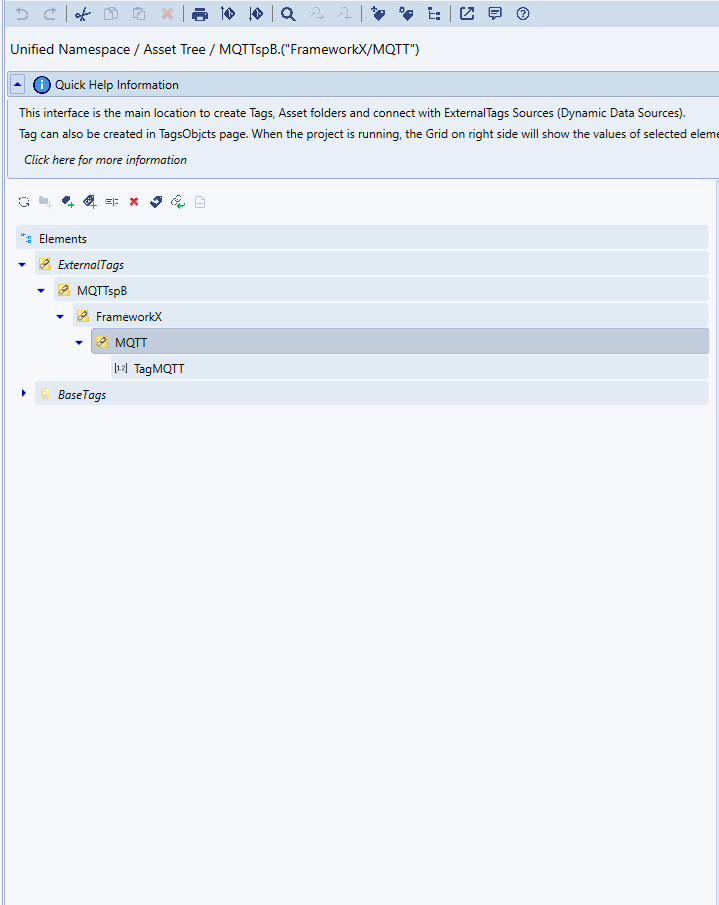The height and width of the screenshot is (905, 719).
Task: Click the hierarchy tree icon in top toolbar
Action: tap(433, 14)
